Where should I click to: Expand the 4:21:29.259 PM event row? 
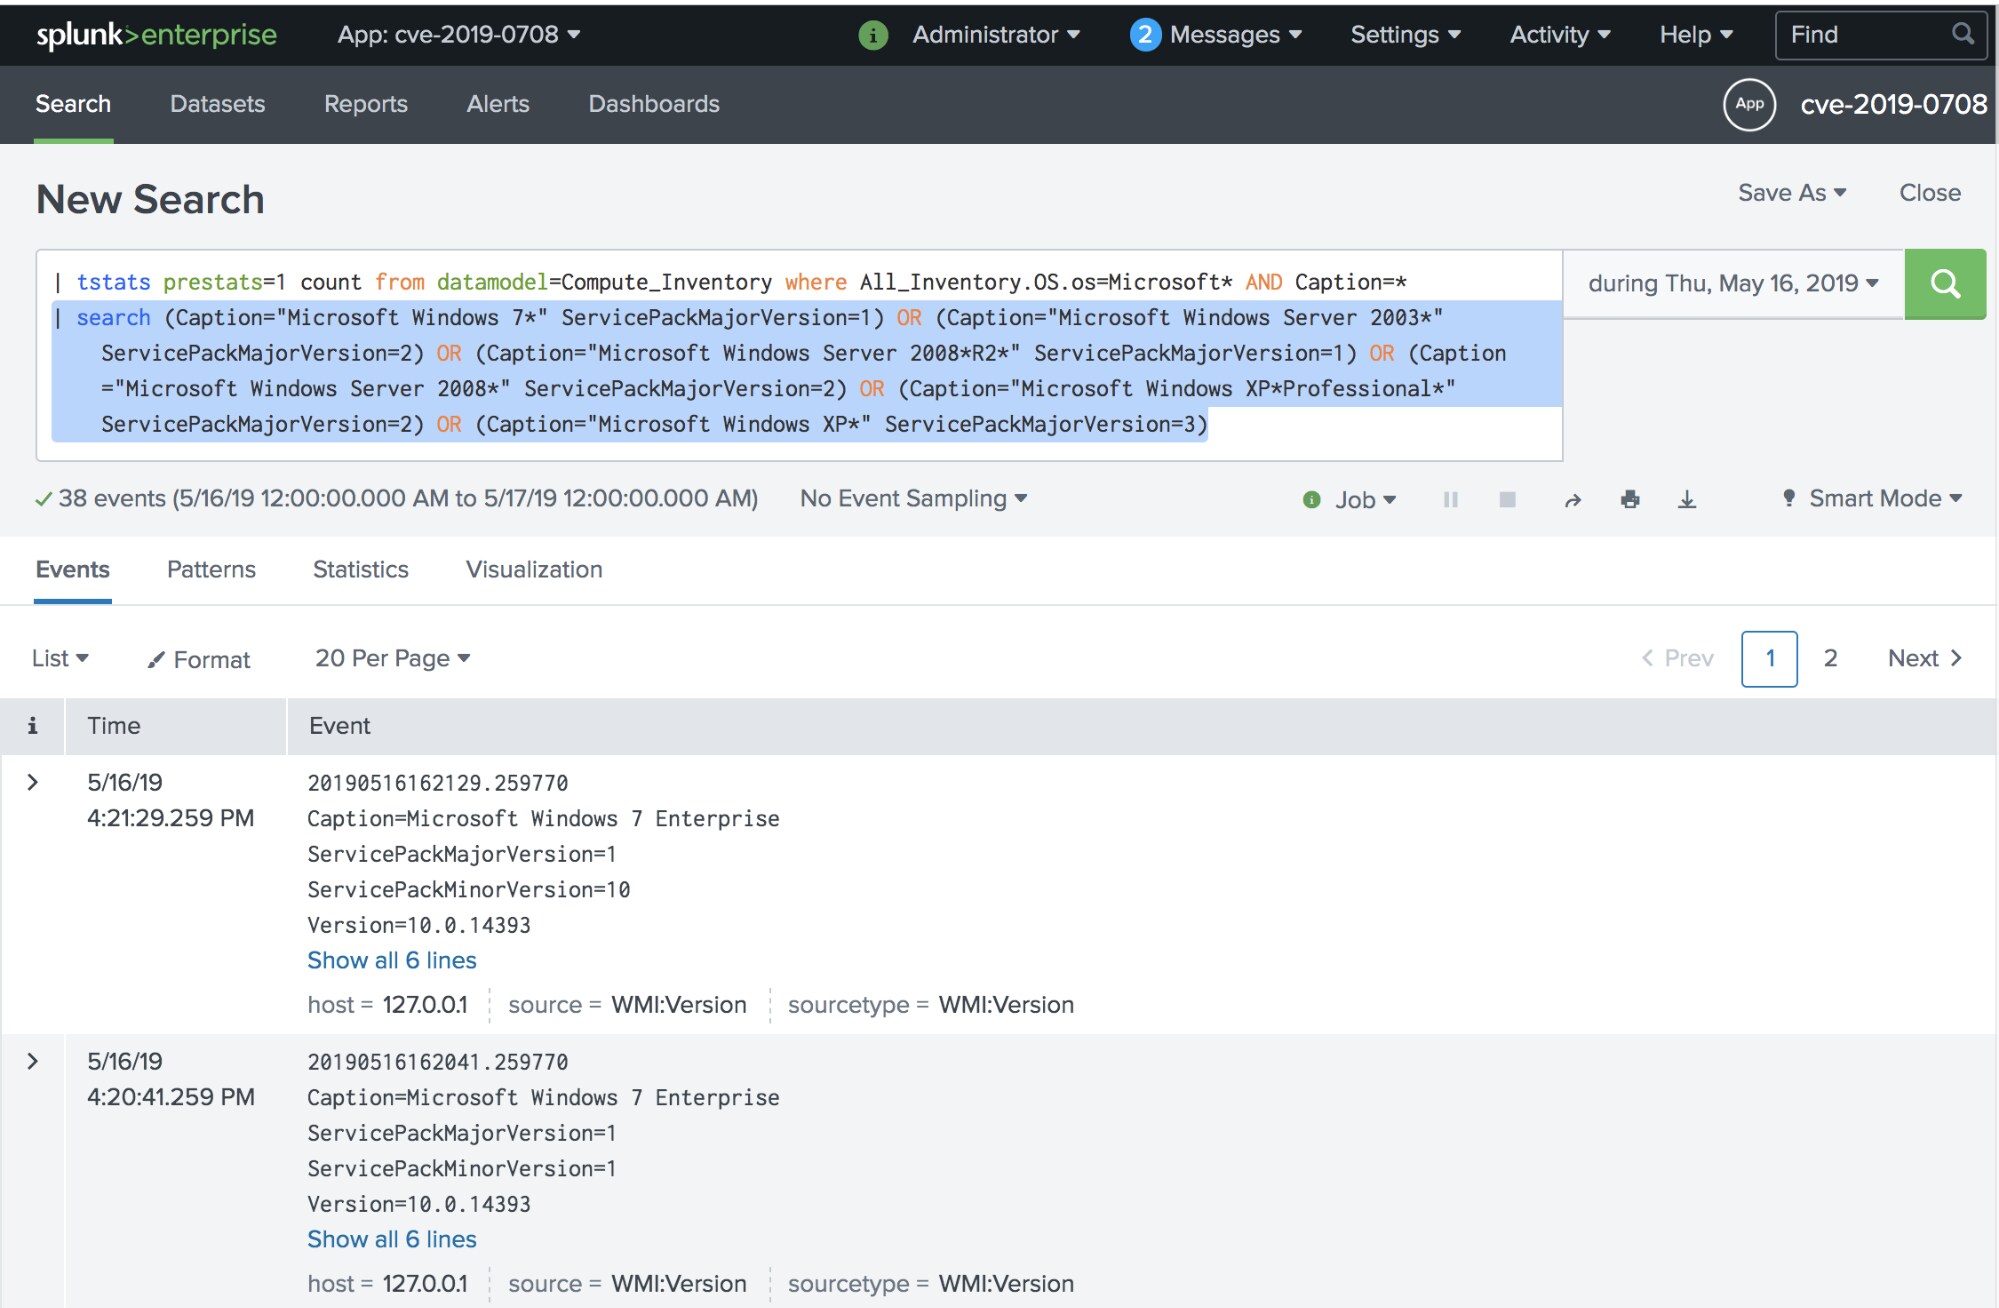tap(33, 782)
